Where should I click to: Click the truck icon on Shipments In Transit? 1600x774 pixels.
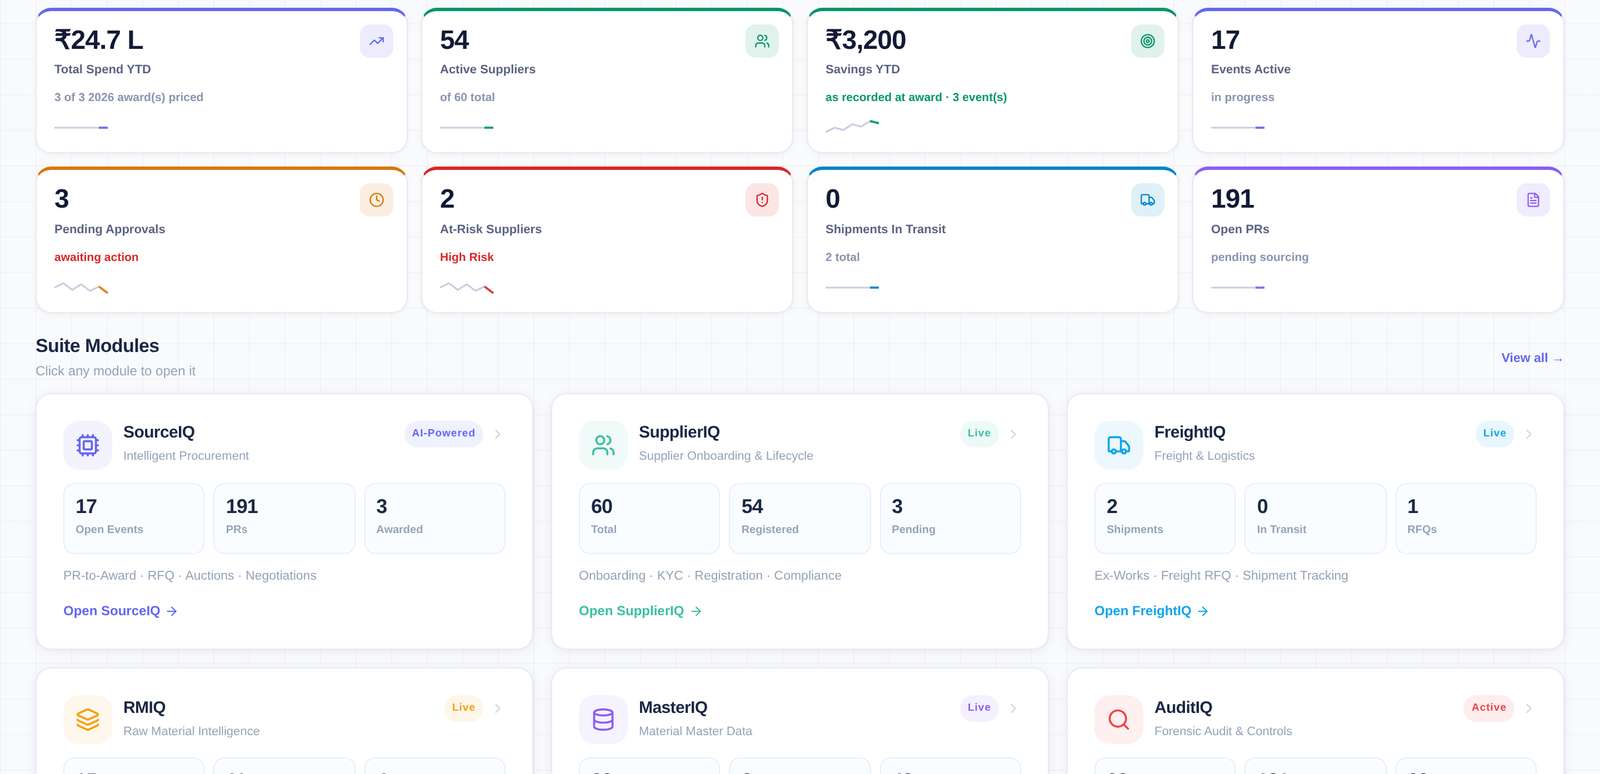(x=1147, y=200)
